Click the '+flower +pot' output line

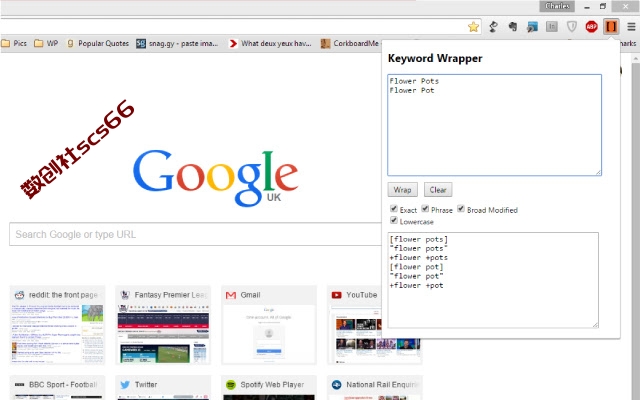[416, 285]
